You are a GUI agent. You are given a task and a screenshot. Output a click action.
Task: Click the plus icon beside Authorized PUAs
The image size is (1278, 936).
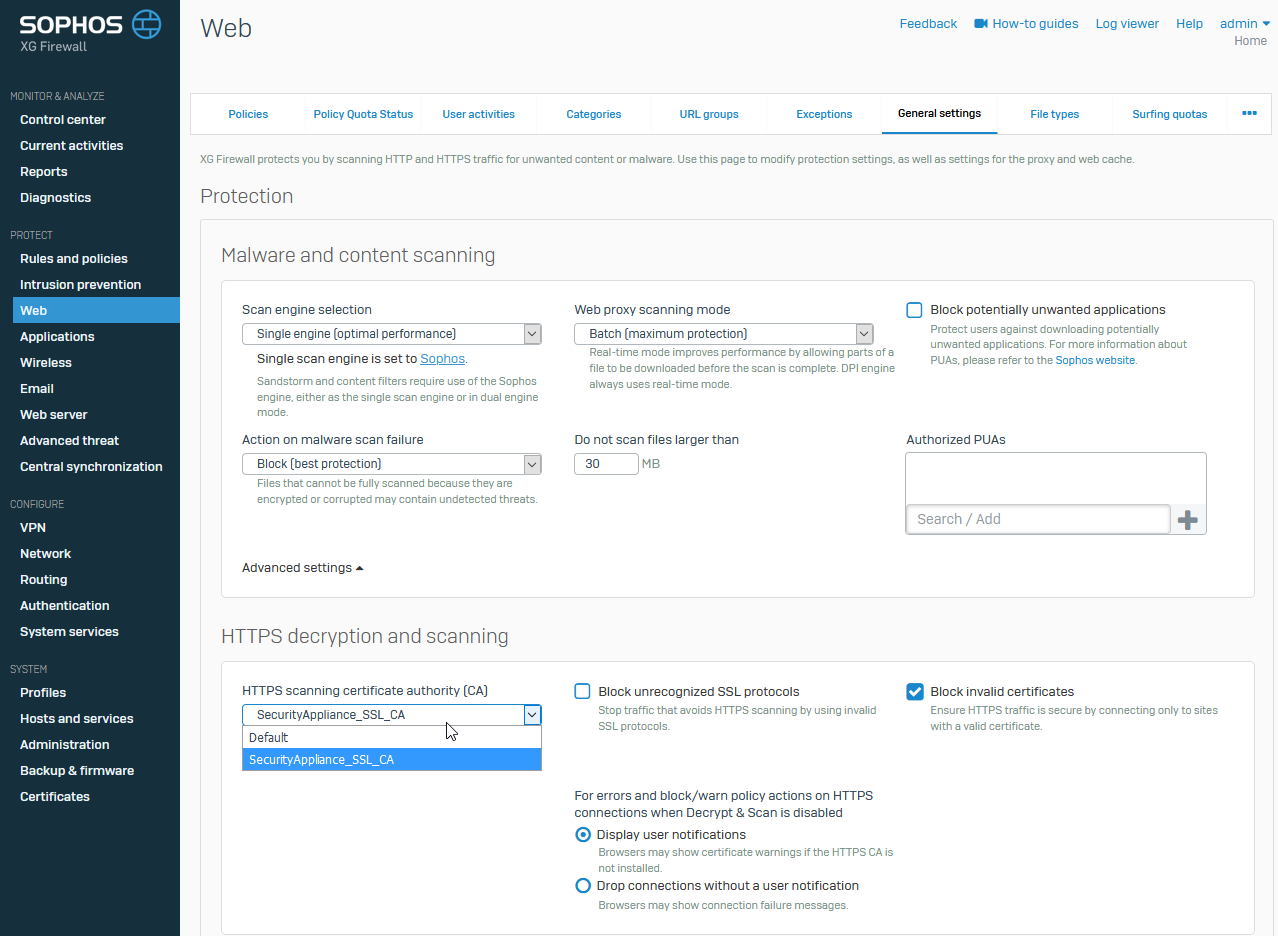click(x=1187, y=520)
